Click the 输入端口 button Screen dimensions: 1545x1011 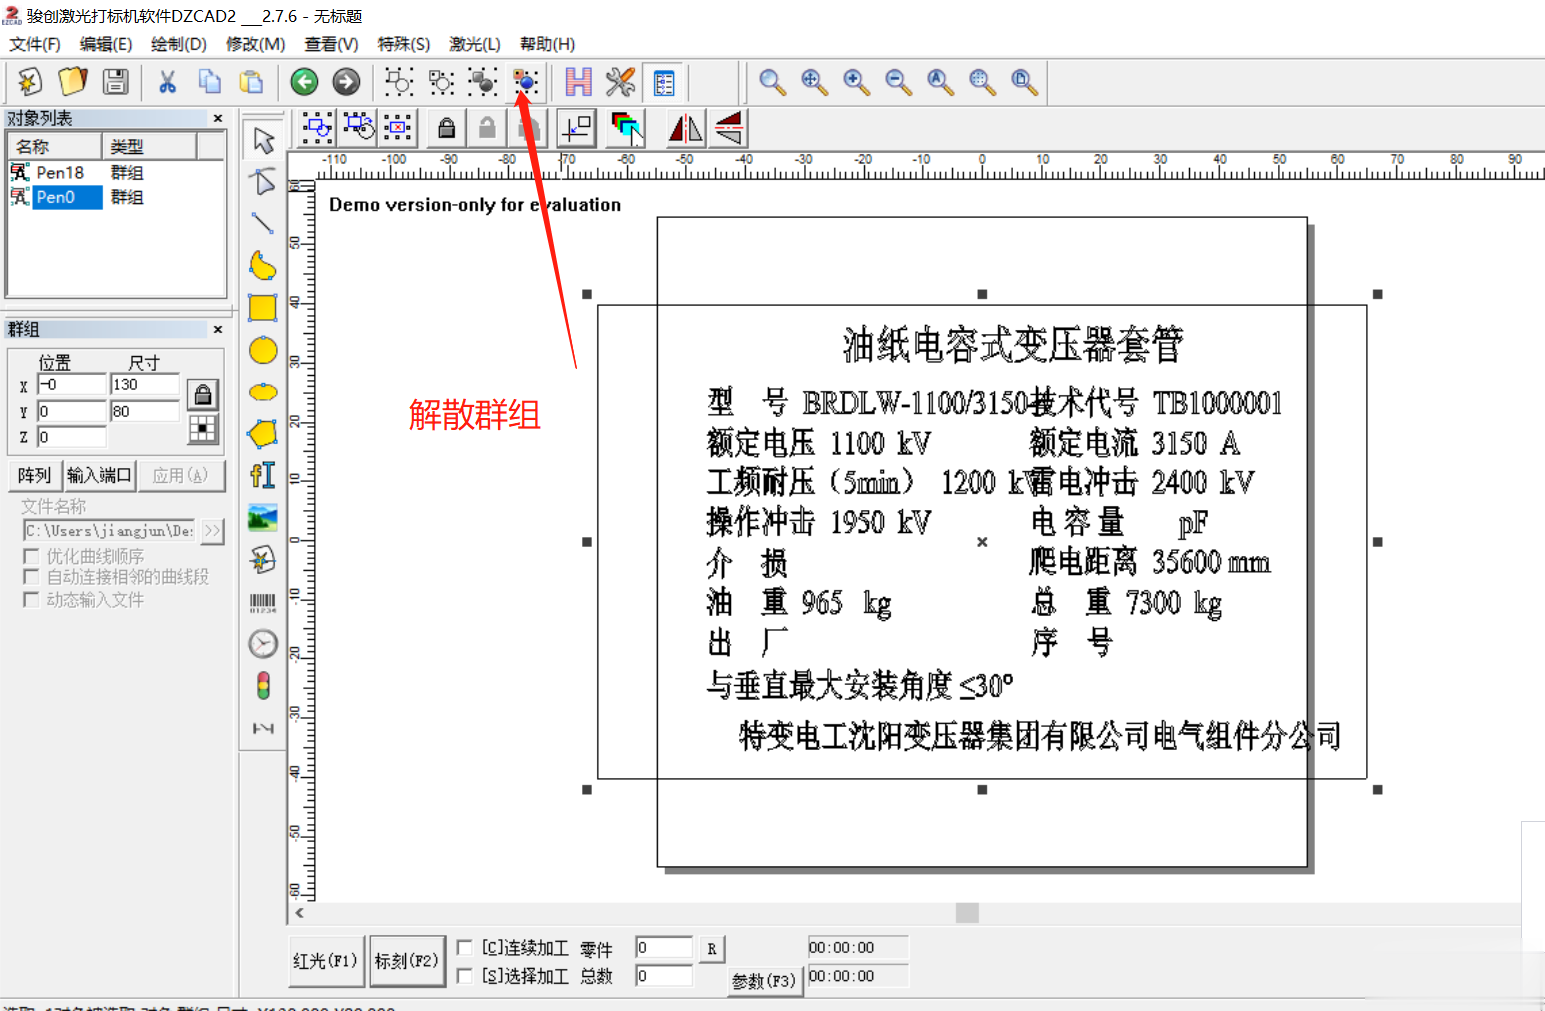99,476
